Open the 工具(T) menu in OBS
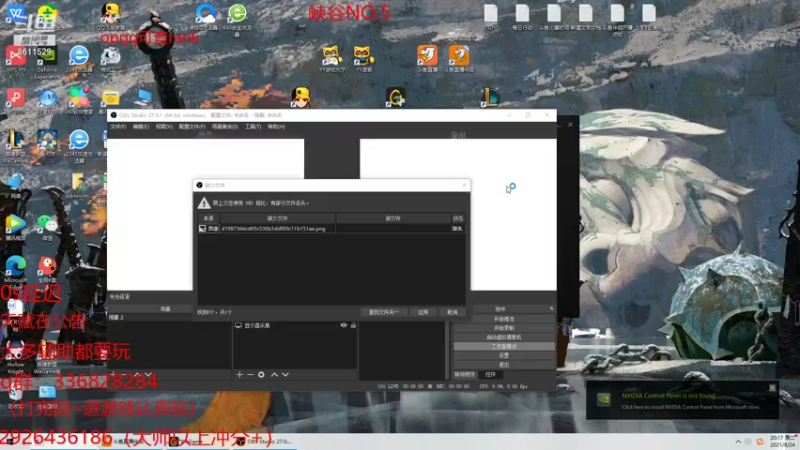The width and height of the screenshot is (800, 450). pyautogui.click(x=253, y=127)
